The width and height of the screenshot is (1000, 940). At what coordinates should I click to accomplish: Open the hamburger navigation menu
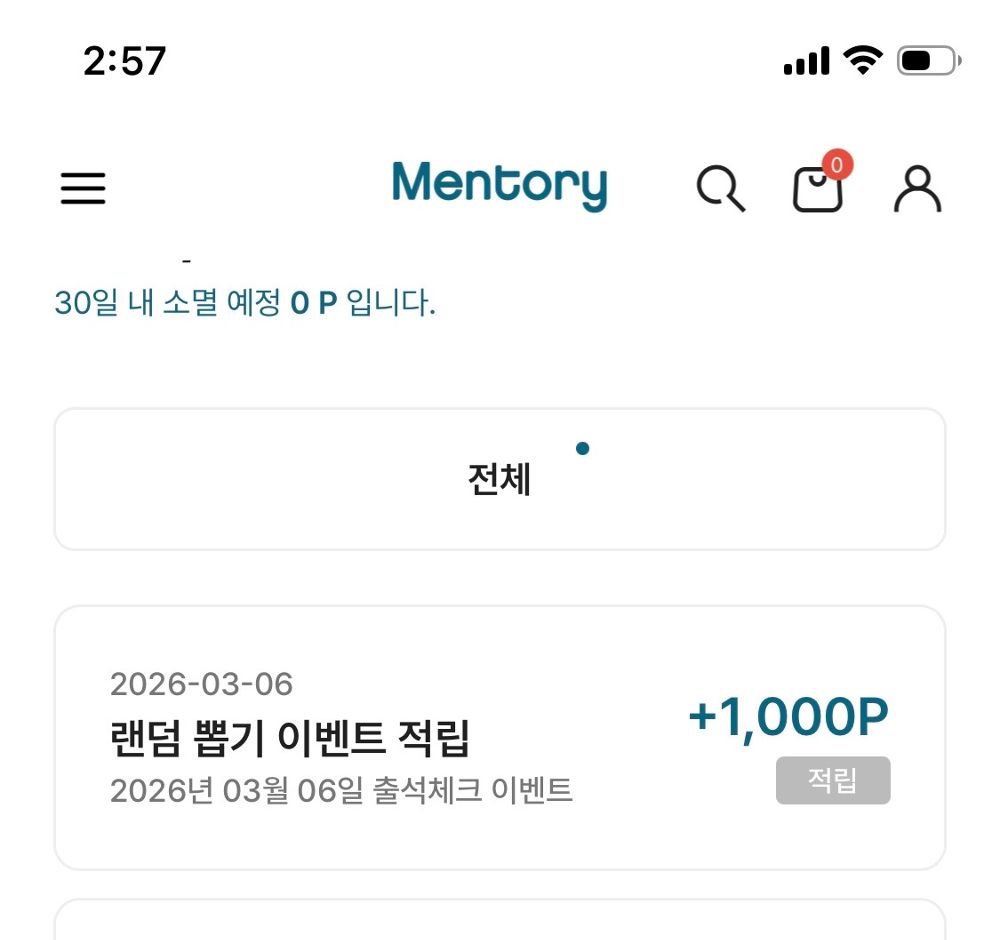pos(83,189)
